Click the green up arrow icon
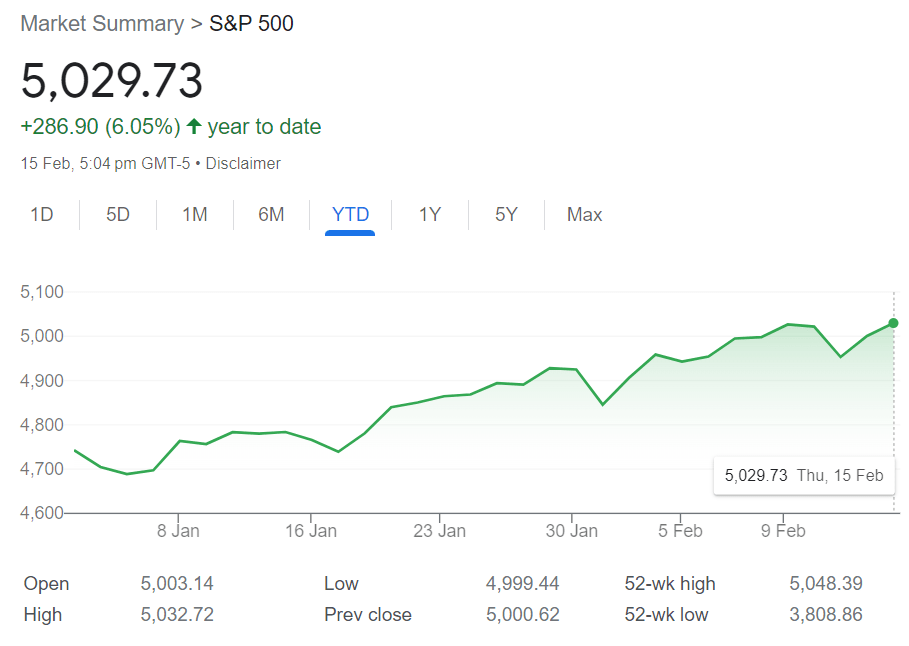 tap(194, 127)
